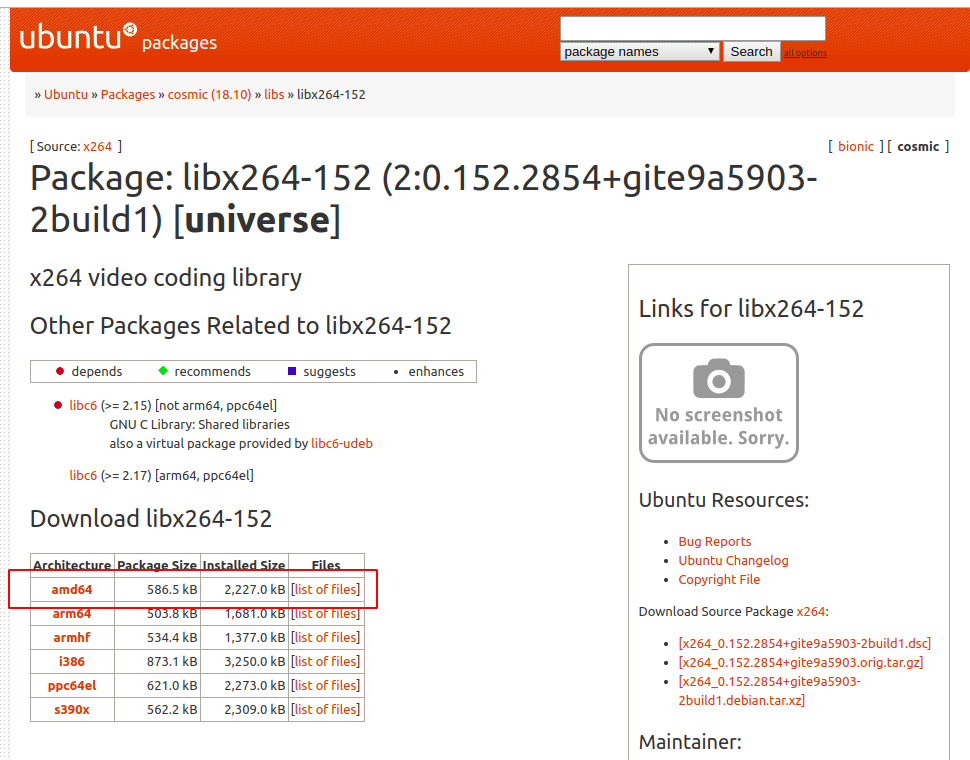Click the Search button

tap(751, 51)
